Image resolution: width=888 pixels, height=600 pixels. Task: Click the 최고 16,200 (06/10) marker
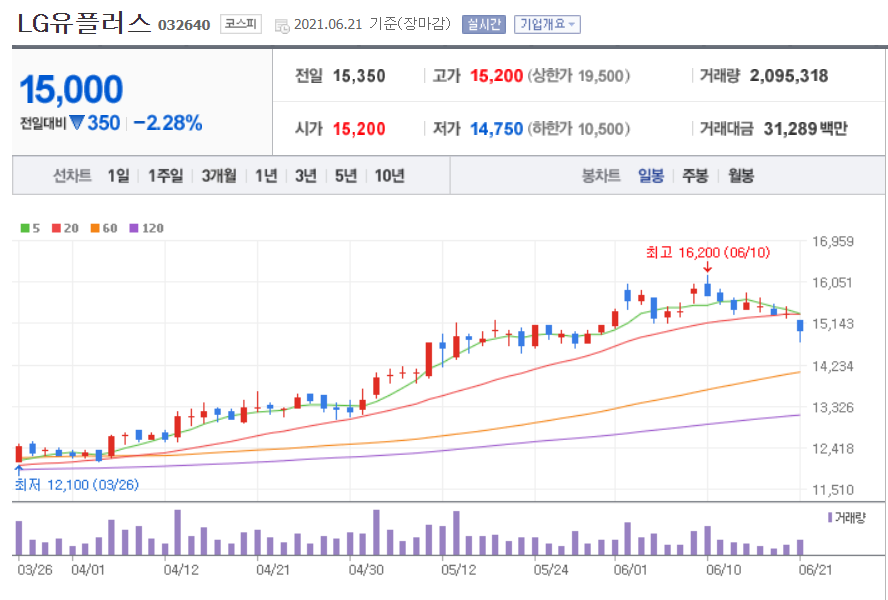click(708, 252)
